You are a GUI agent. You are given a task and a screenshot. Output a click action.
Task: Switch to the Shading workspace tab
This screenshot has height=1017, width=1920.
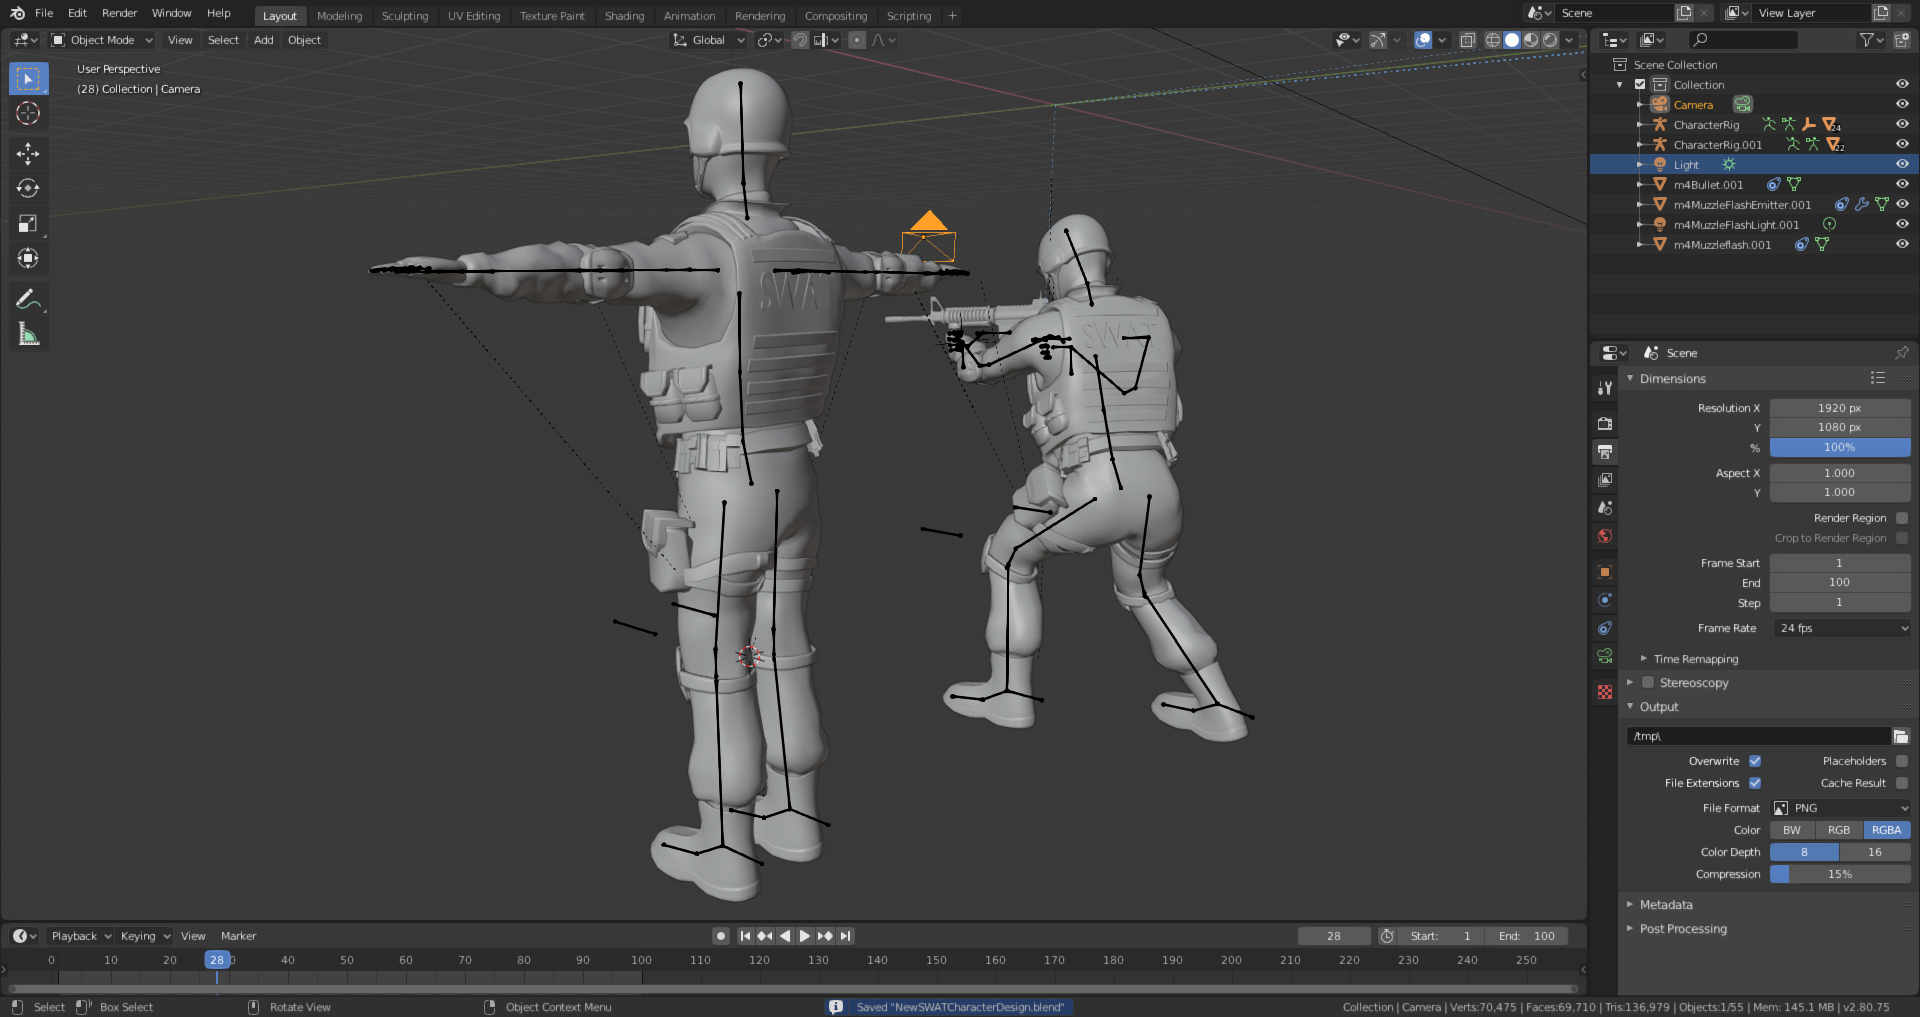click(624, 16)
